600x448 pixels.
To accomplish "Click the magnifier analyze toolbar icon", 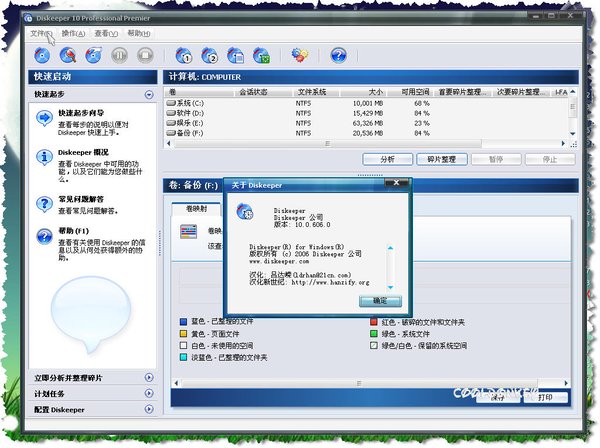I will pyautogui.click(x=68, y=55).
